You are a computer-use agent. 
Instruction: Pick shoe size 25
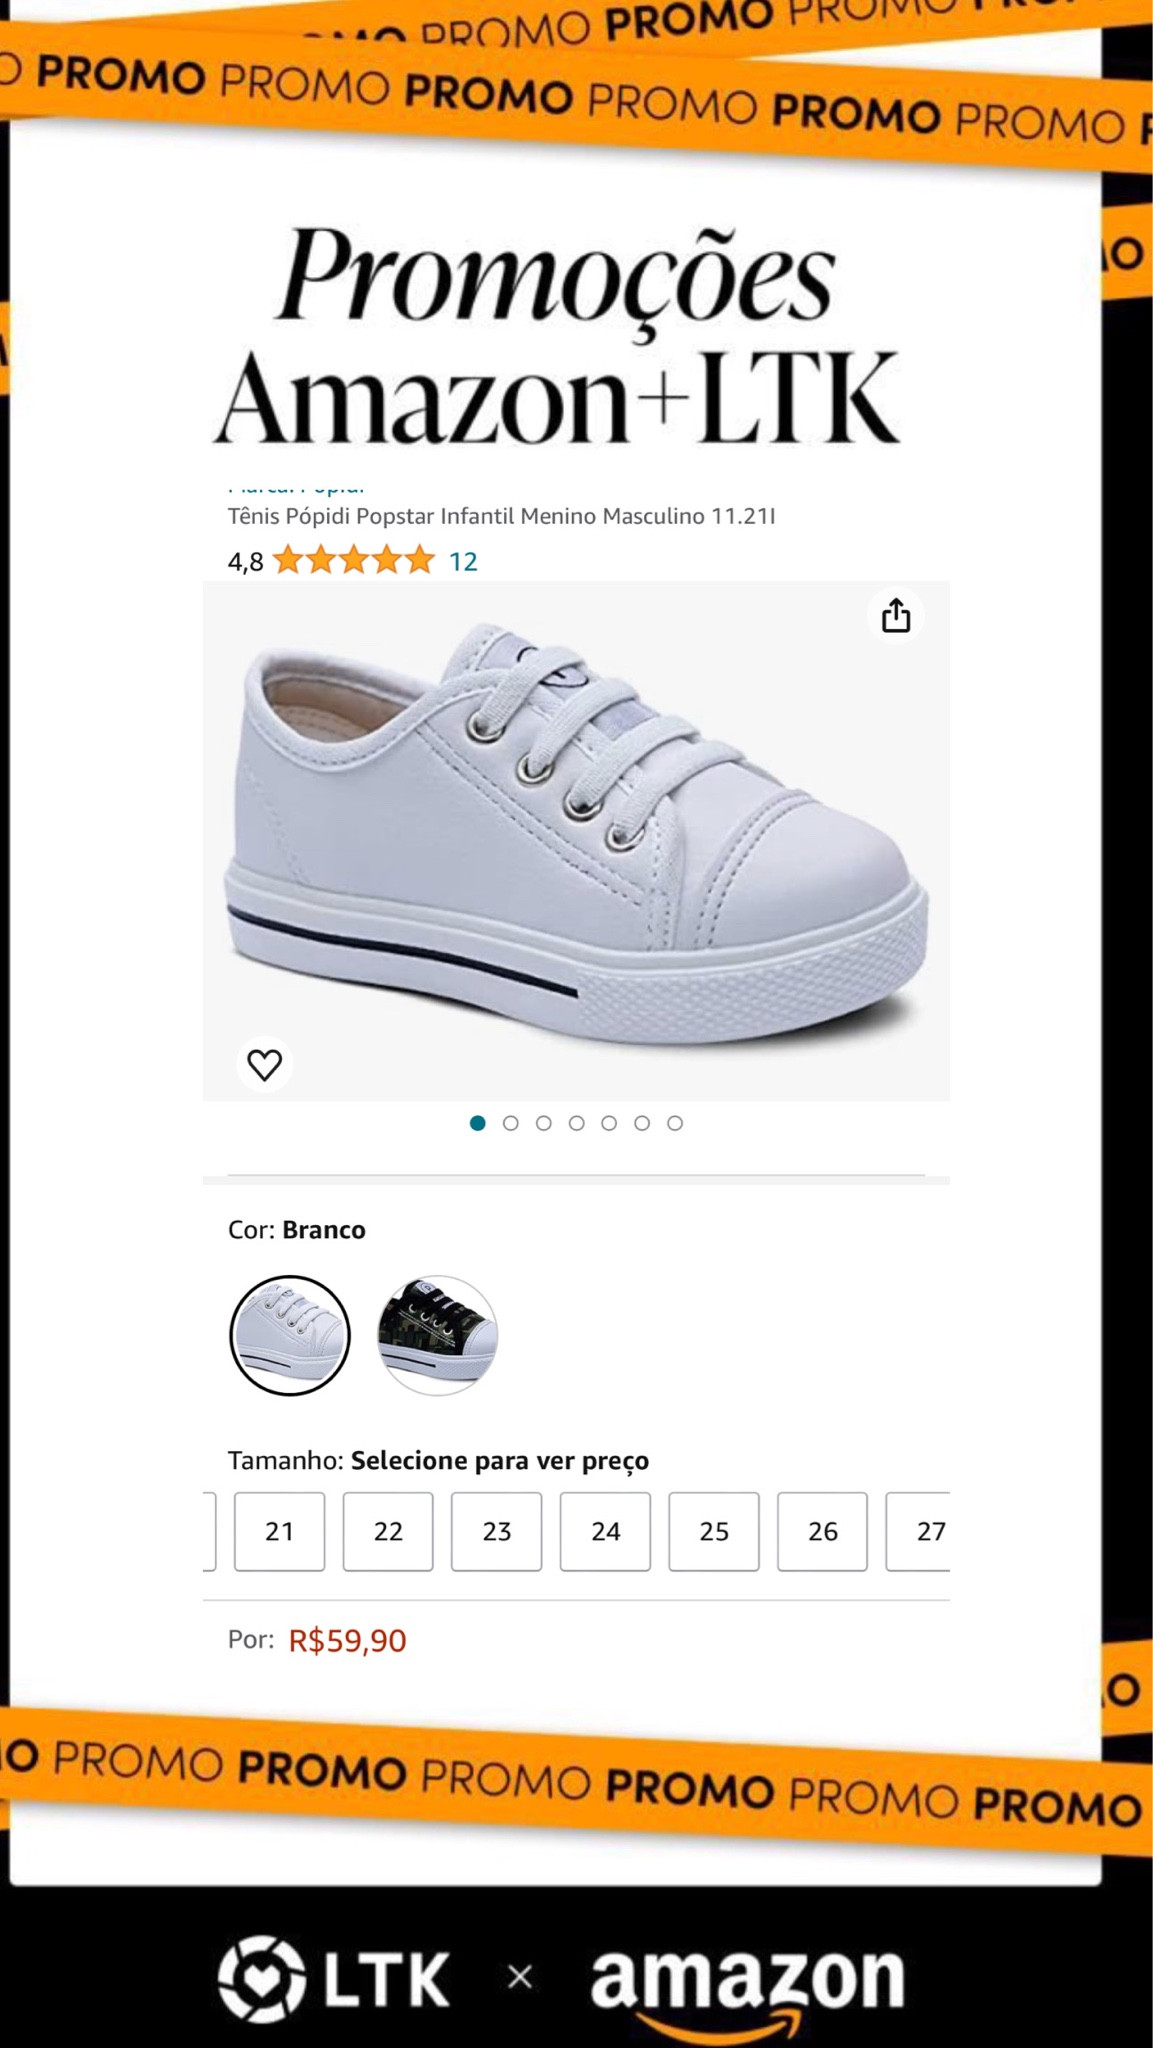[714, 1531]
